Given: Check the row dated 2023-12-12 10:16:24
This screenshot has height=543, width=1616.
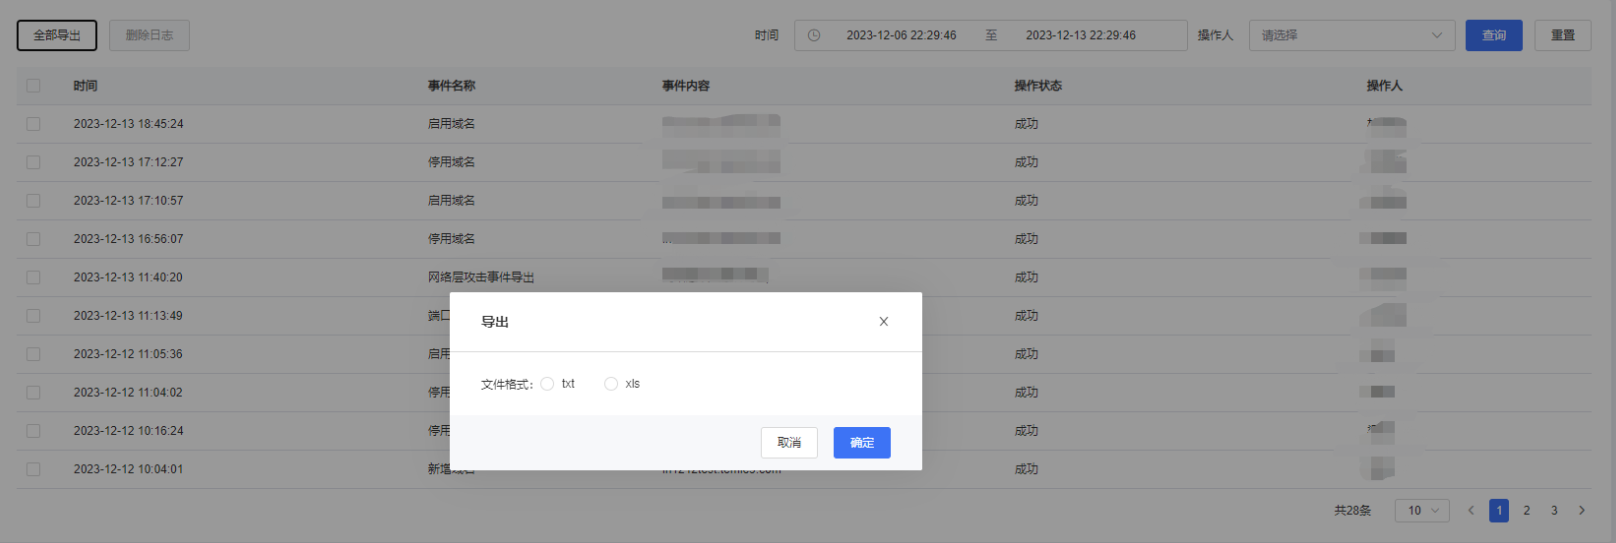Looking at the screenshot, I should [34, 431].
